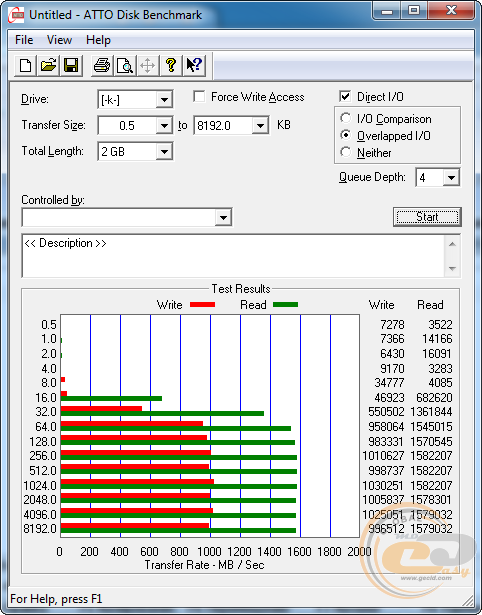Expand the Drive dropdown
The image size is (482, 615).
(164, 100)
